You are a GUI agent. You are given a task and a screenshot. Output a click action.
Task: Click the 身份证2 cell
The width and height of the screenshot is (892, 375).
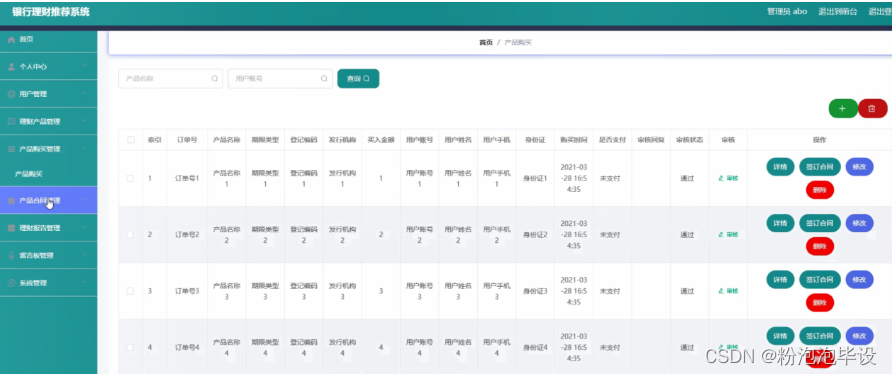535,234
